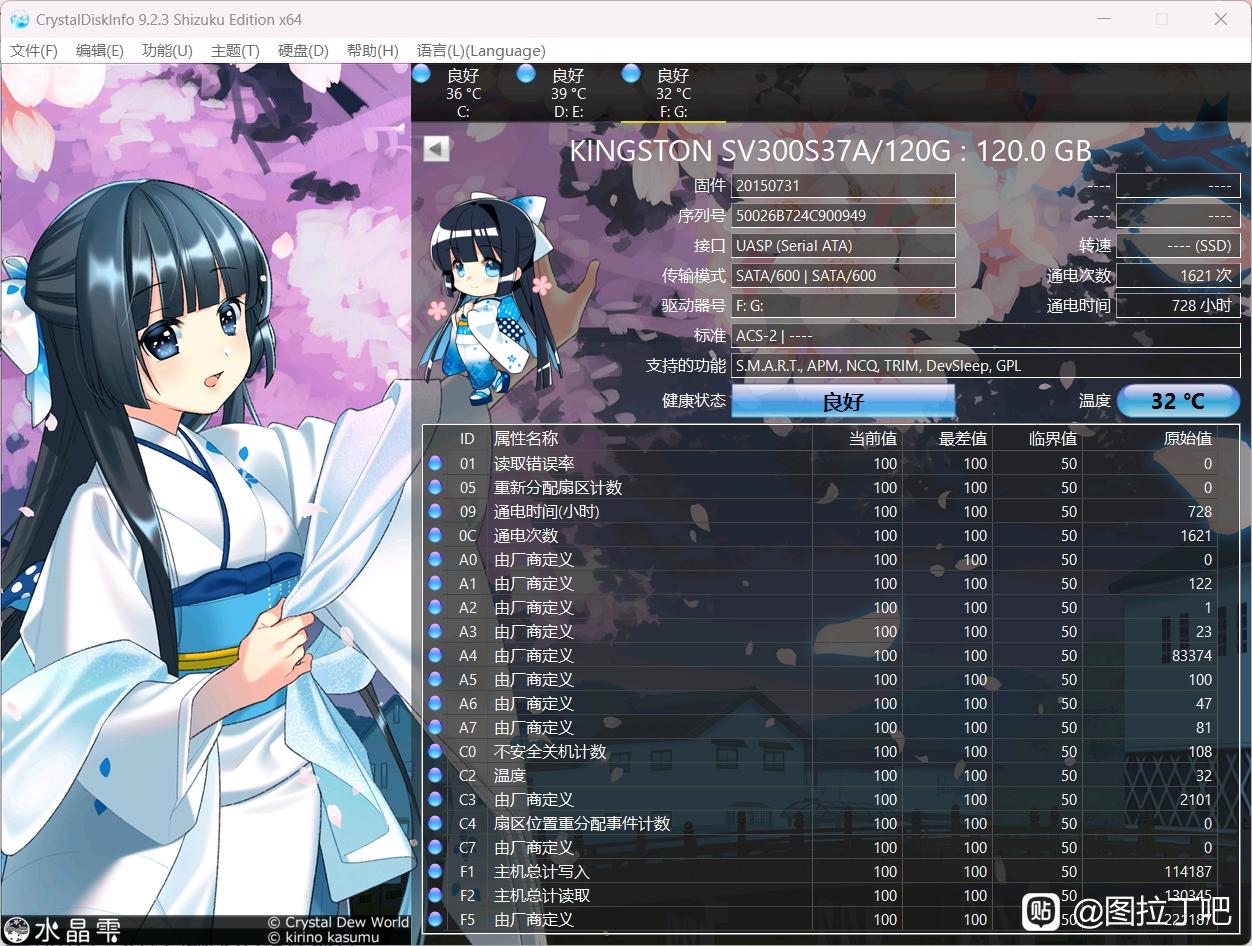Click the status orb for attribute F5
Screen dimensions: 1252x946
[435, 919]
